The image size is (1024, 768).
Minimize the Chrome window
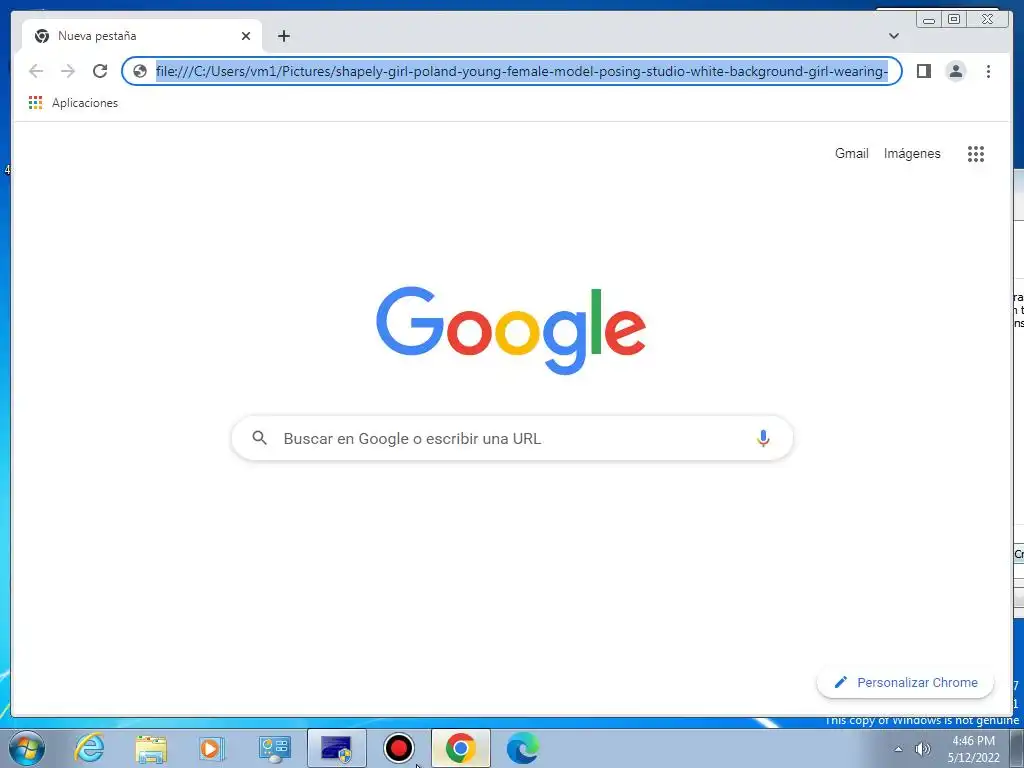pyautogui.click(x=929, y=20)
